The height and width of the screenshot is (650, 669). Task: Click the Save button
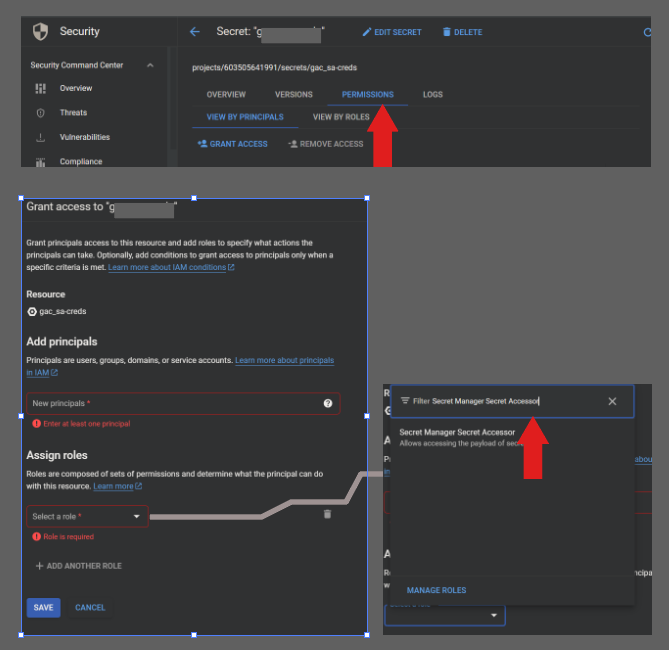pyautogui.click(x=44, y=608)
